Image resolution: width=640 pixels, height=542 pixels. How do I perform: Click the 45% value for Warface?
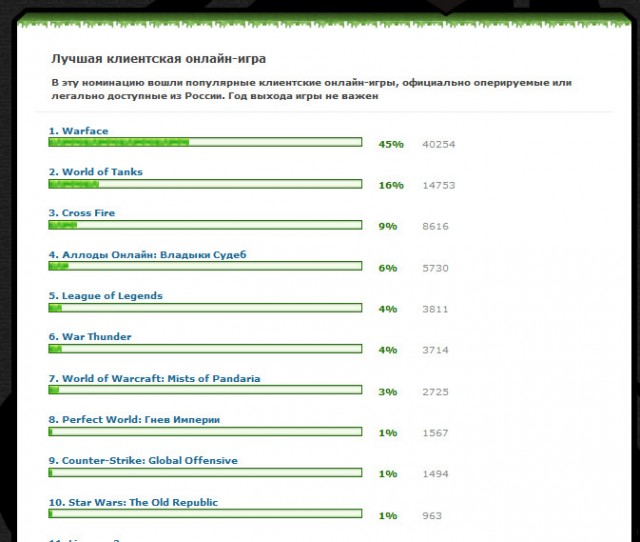tap(391, 144)
